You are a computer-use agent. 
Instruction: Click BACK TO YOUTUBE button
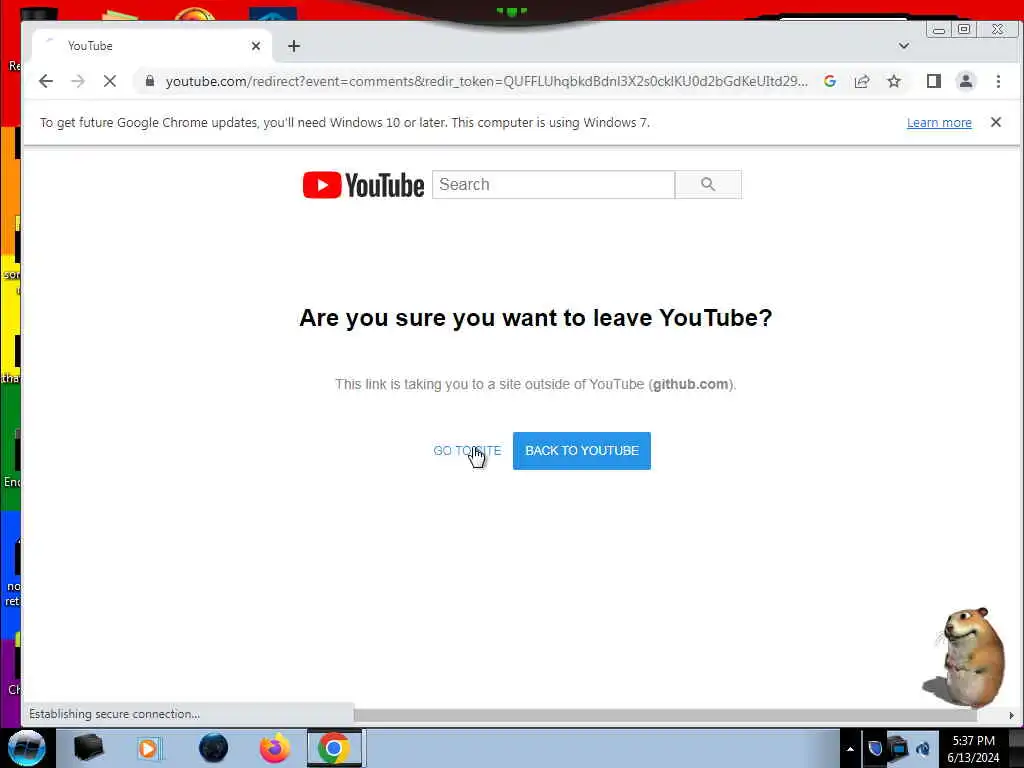pos(582,451)
